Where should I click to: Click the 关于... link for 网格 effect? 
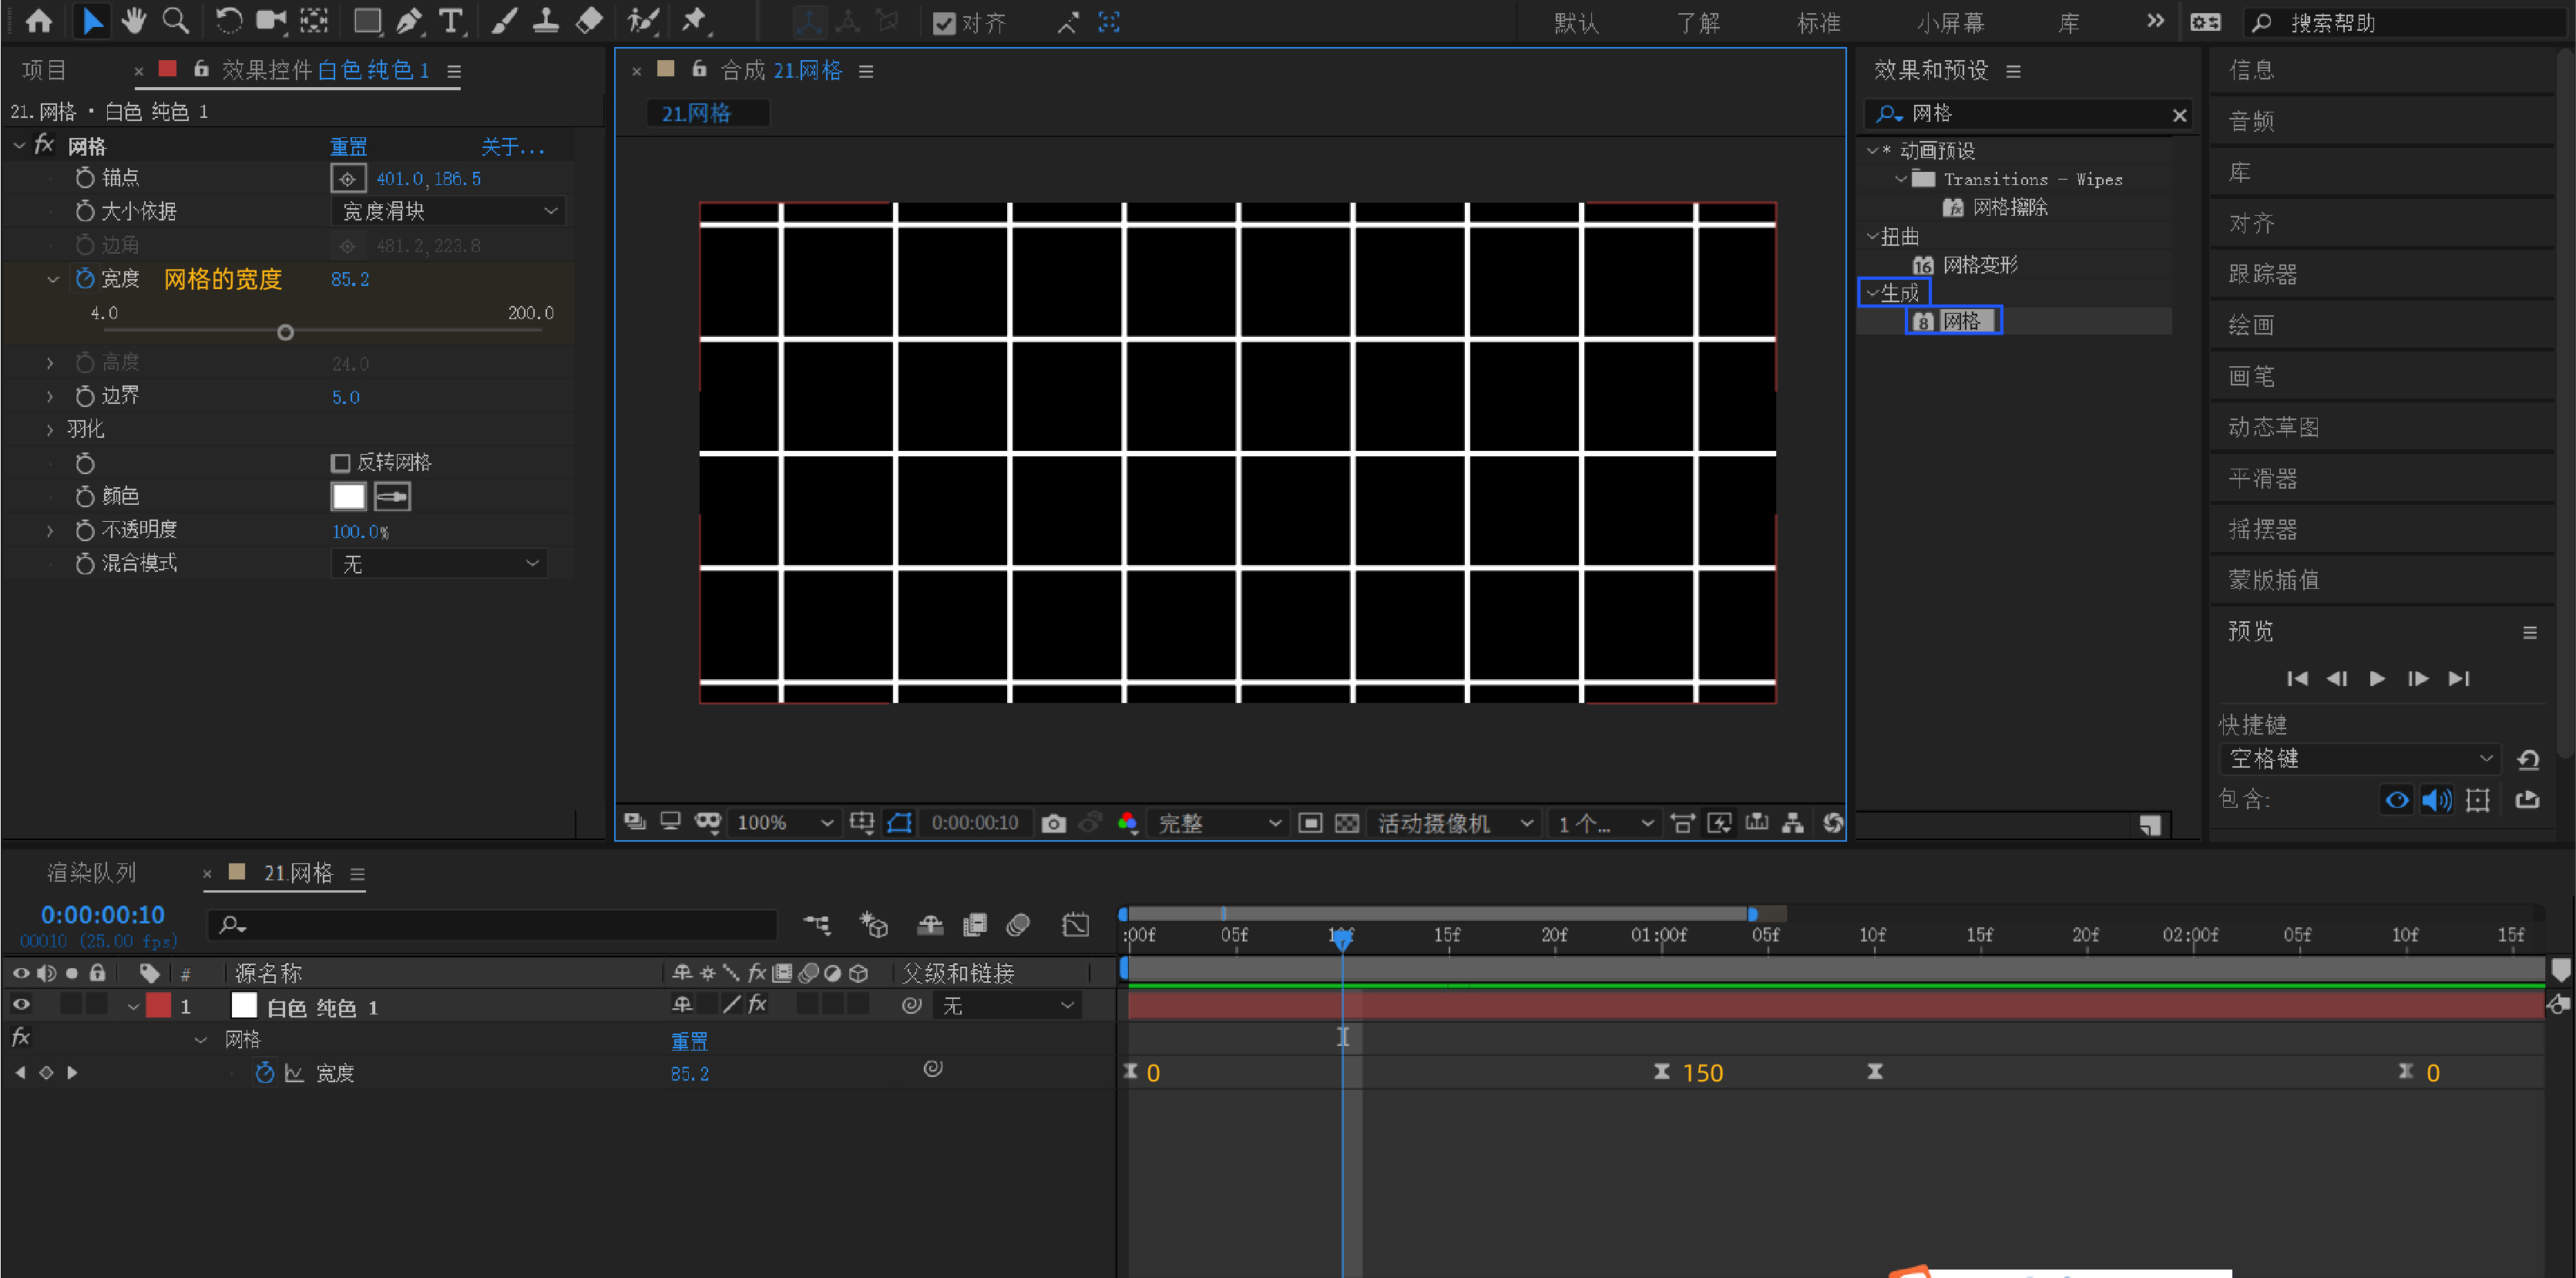pos(512,147)
